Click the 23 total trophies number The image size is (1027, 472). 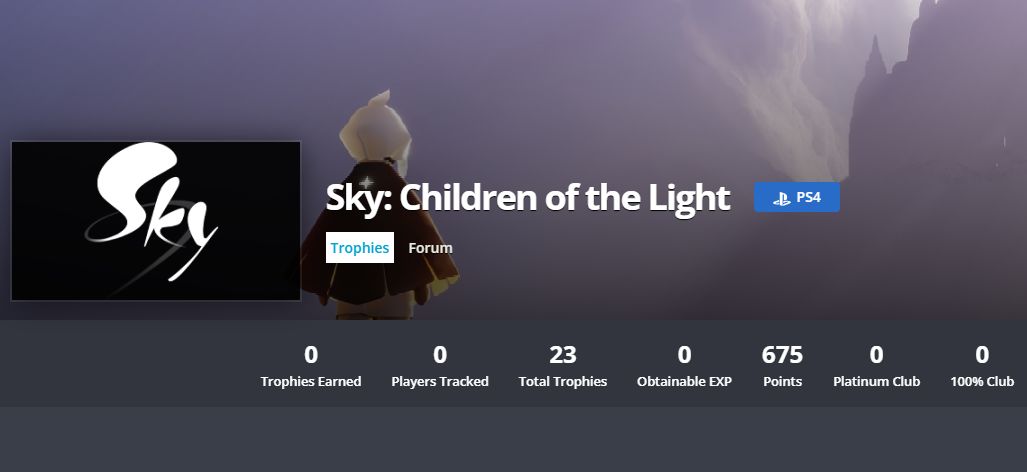tap(563, 354)
